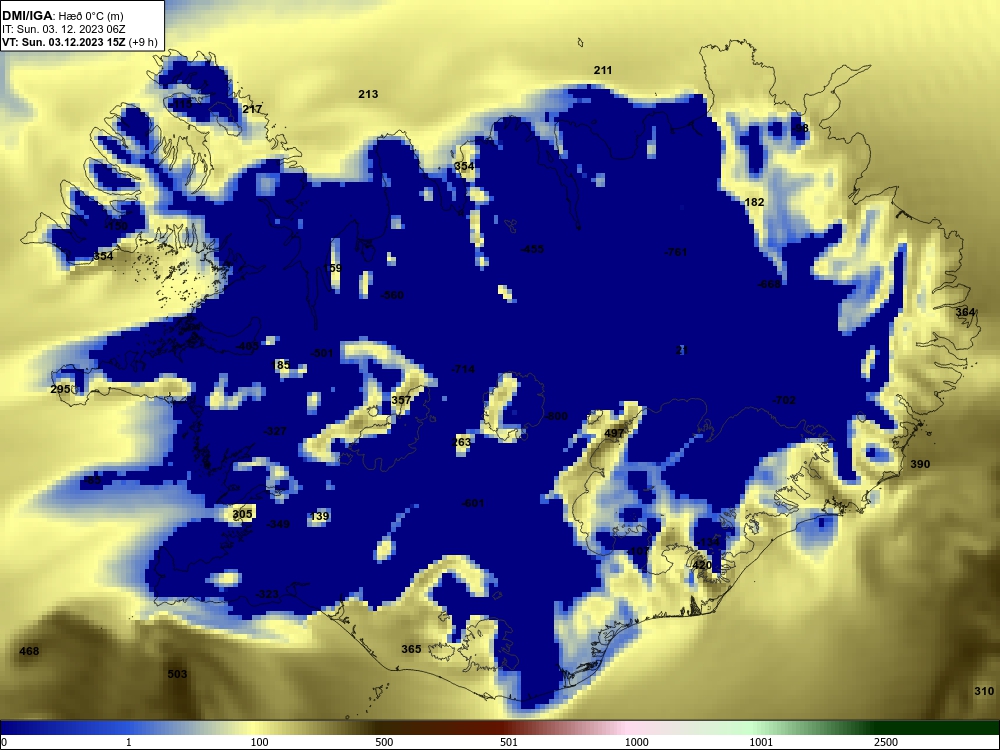Click the legend label 1001

click(x=761, y=742)
